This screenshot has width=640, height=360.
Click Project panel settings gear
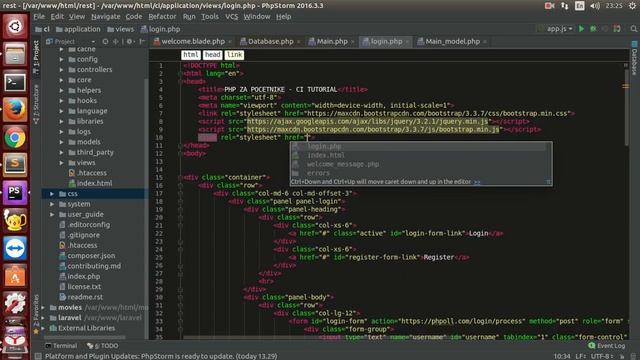pos(129,41)
